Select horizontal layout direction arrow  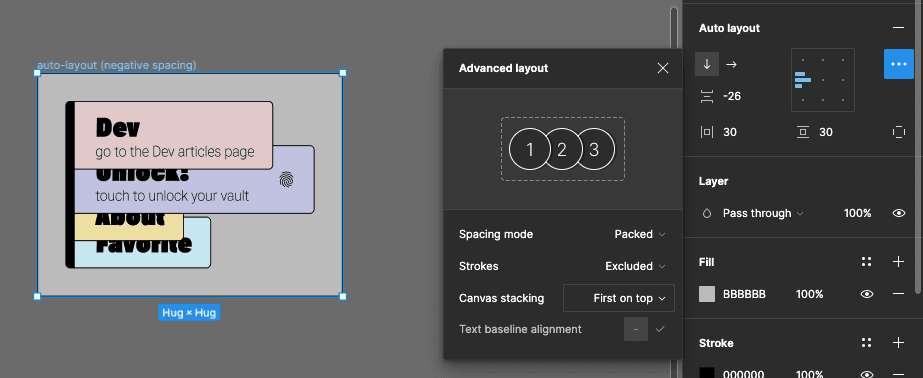(732, 64)
